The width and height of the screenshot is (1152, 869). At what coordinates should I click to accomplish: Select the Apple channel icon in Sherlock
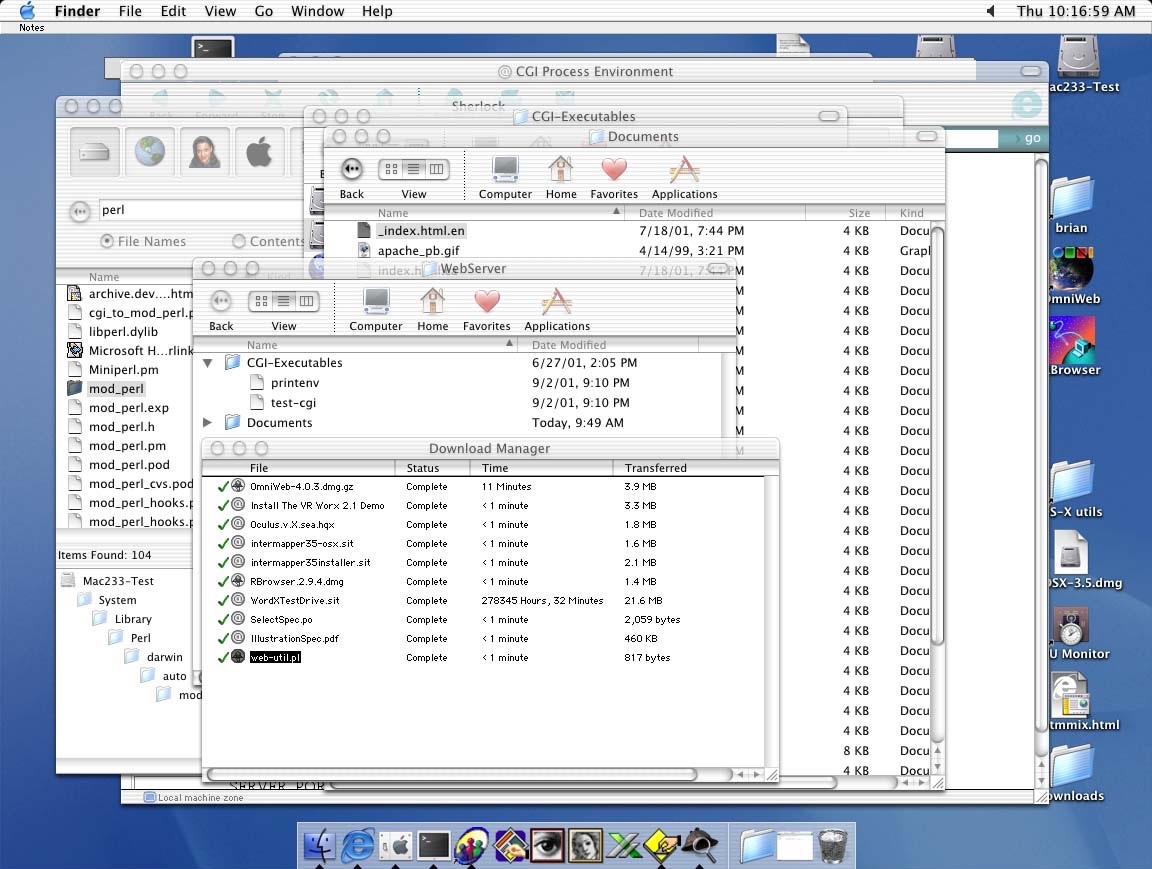pyautogui.click(x=259, y=153)
